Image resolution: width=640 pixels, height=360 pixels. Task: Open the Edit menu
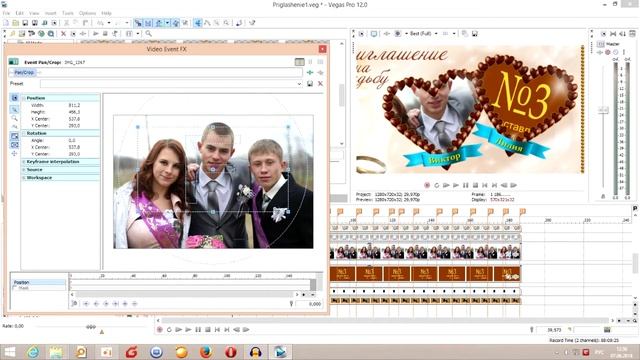(x=20, y=13)
